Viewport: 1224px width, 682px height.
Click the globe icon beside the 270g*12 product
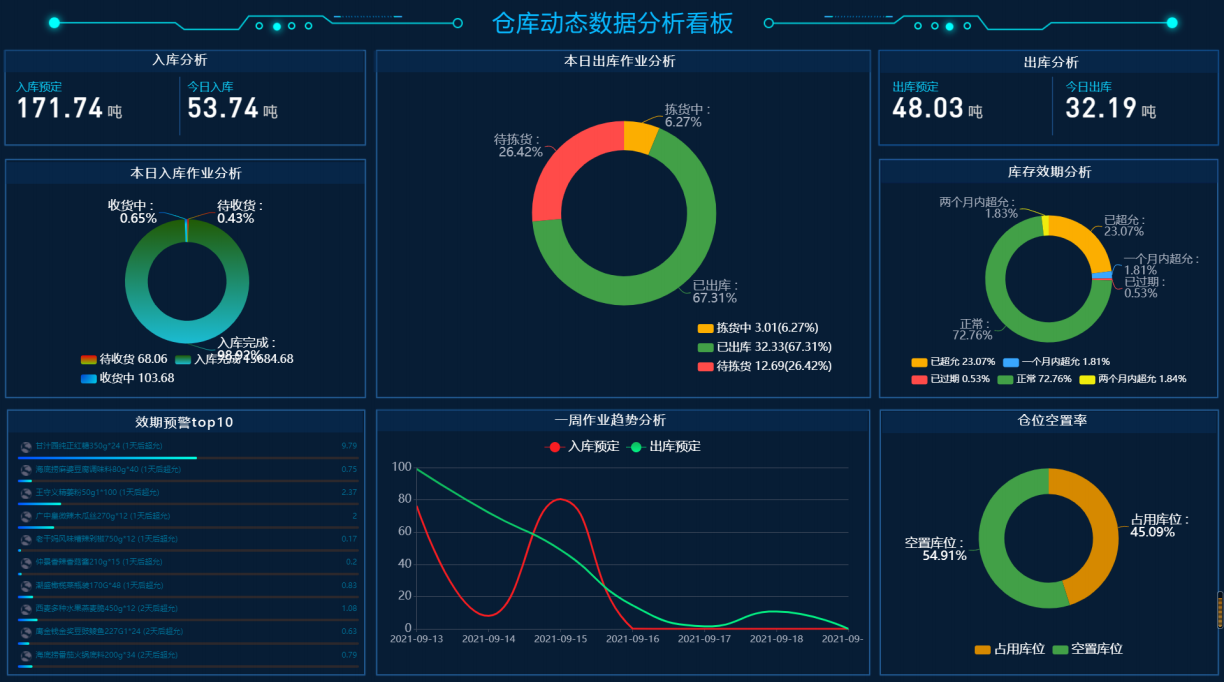pos(26,516)
